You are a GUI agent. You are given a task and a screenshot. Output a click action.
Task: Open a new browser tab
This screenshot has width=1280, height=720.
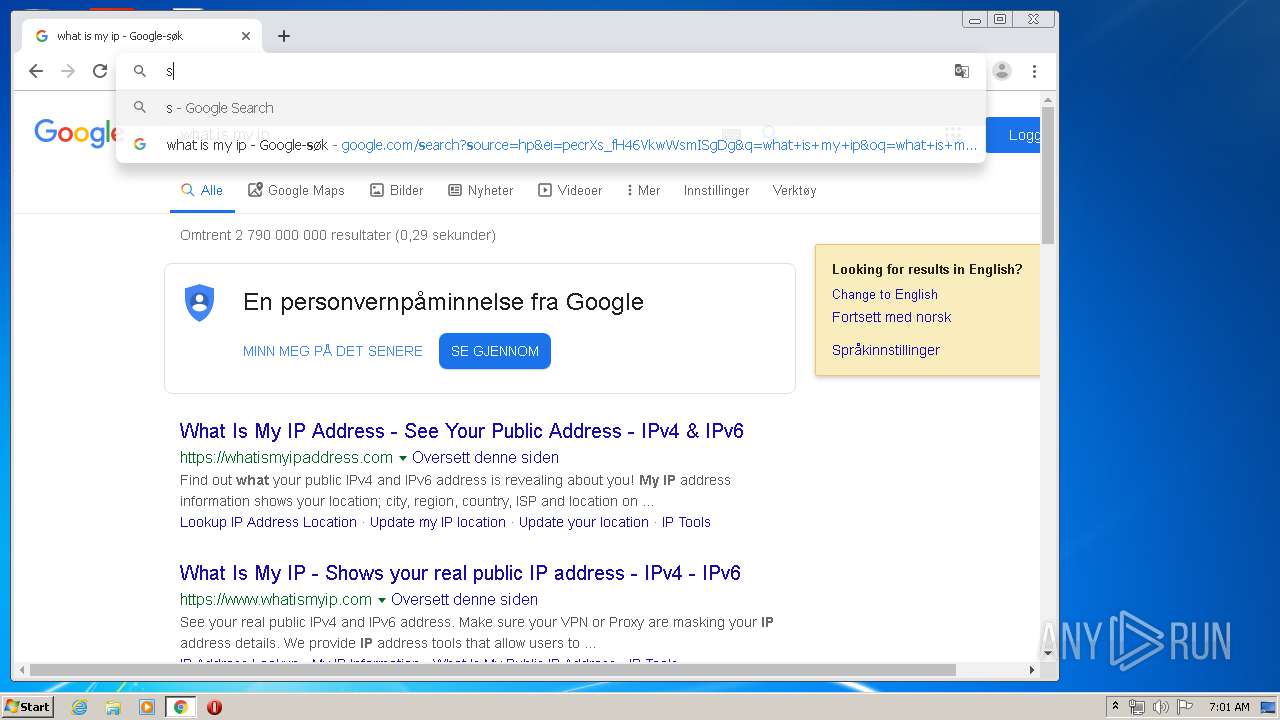tap(284, 36)
